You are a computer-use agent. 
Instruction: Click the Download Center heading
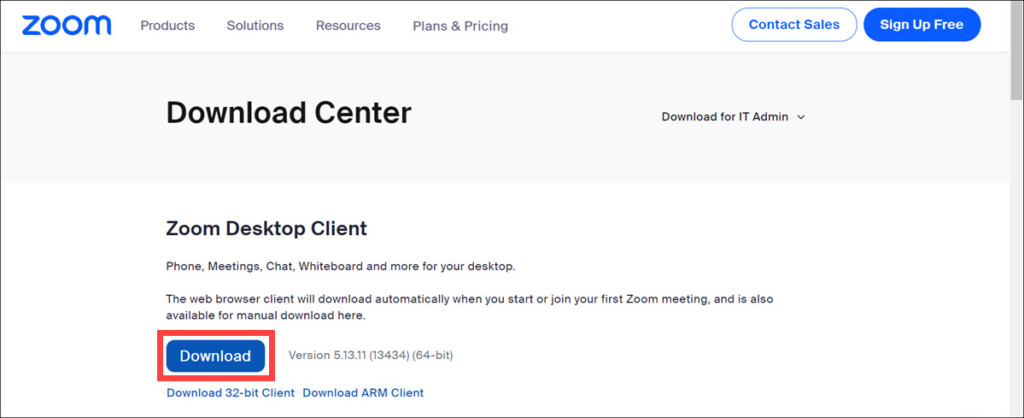(x=288, y=113)
